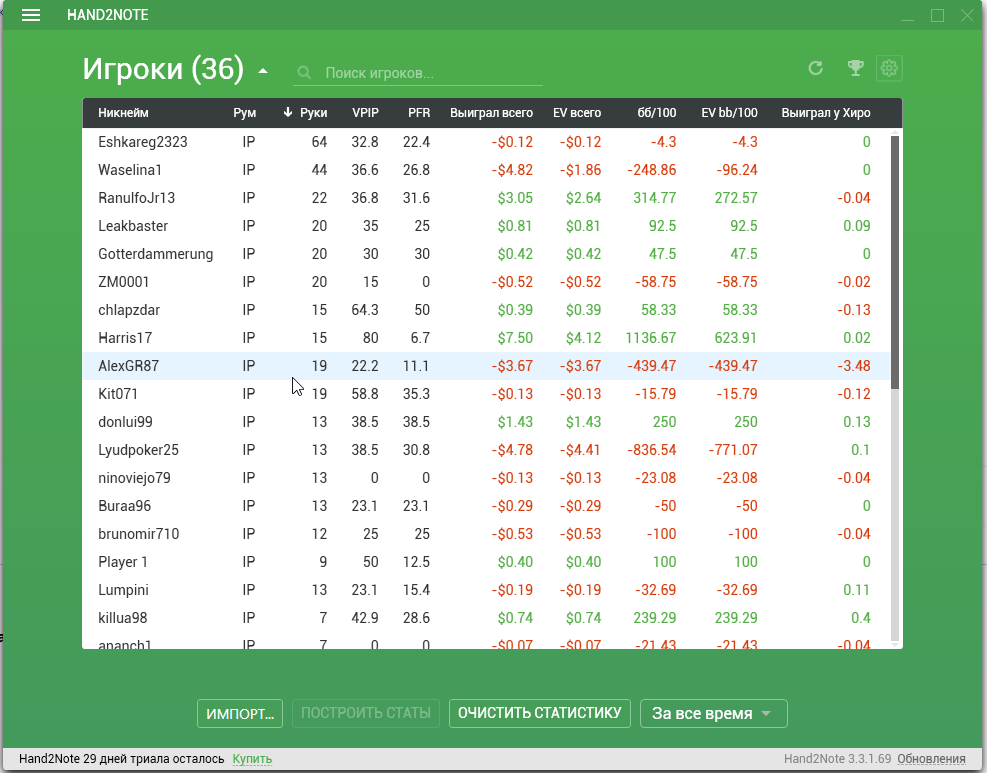The image size is (987, 773).
Task: Sort by Никнейм column header
Action: (x=123, y=113)
